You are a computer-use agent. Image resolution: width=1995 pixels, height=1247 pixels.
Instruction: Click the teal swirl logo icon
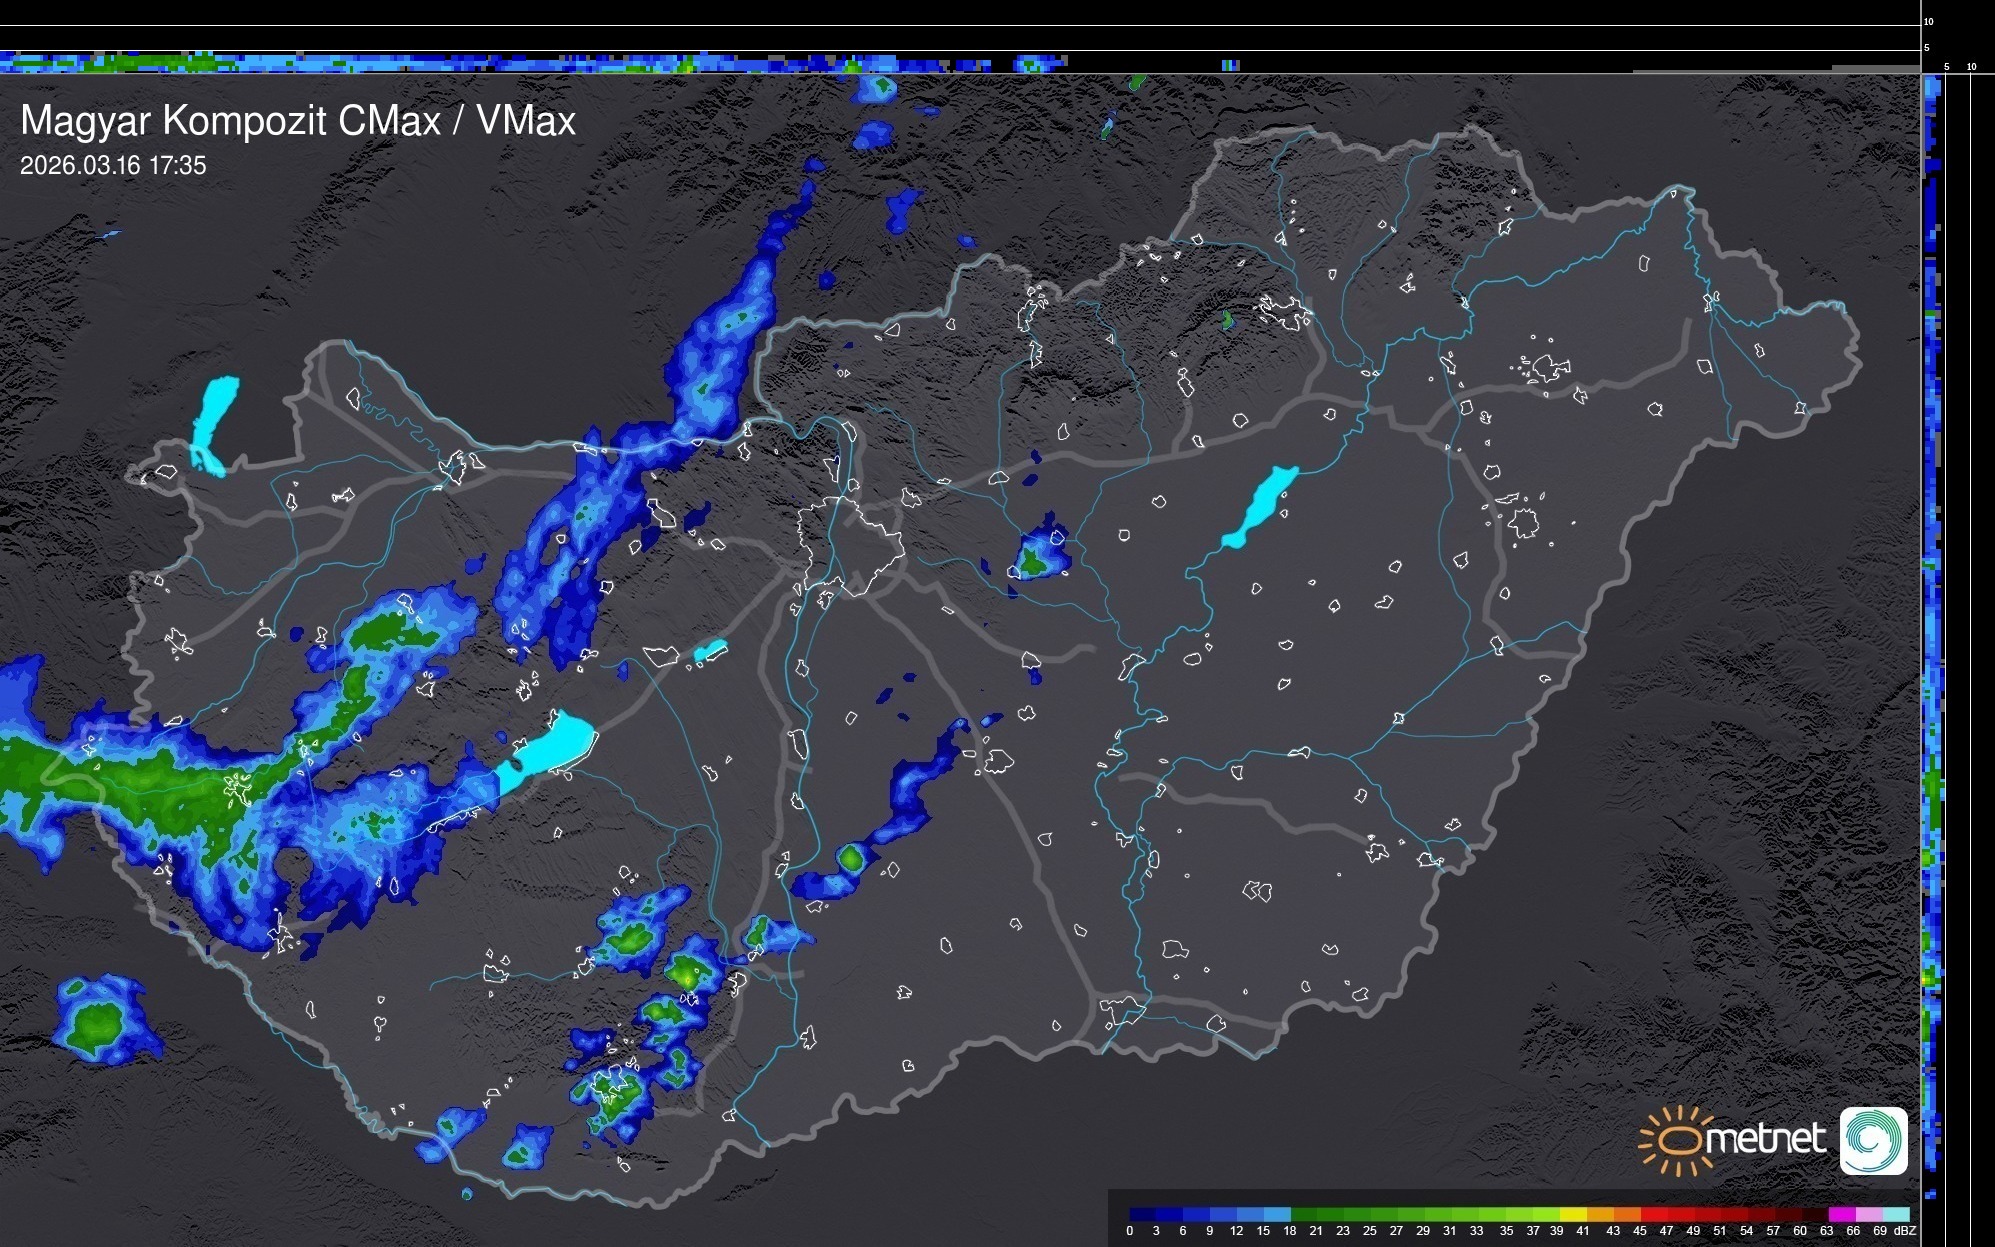click(x=1874, y=1140)
